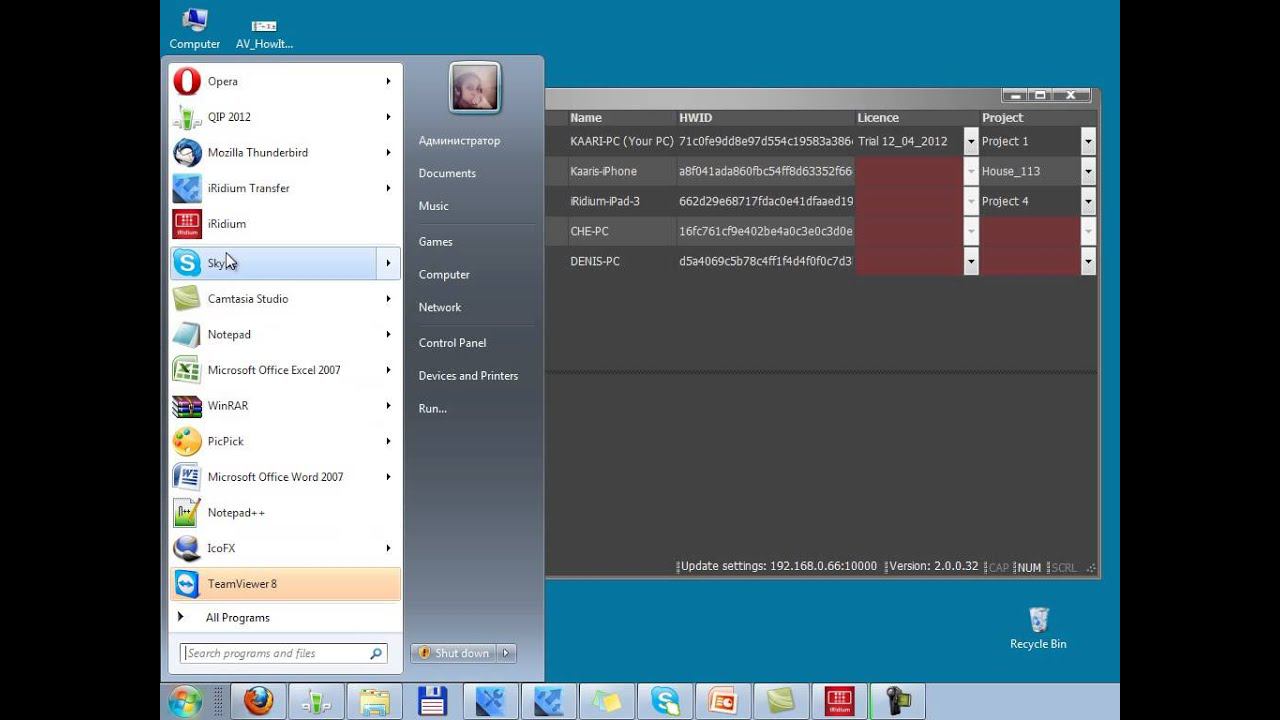1280x720 pixels.
Task: Open Firefox from the taskbar
Action: (259, 702)
